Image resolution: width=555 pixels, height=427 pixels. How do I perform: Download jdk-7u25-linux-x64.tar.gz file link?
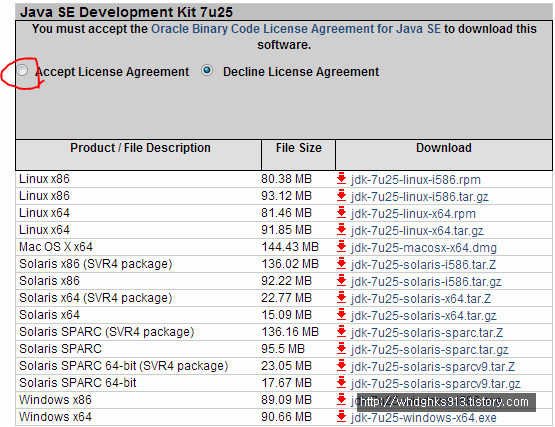(417, 231)
